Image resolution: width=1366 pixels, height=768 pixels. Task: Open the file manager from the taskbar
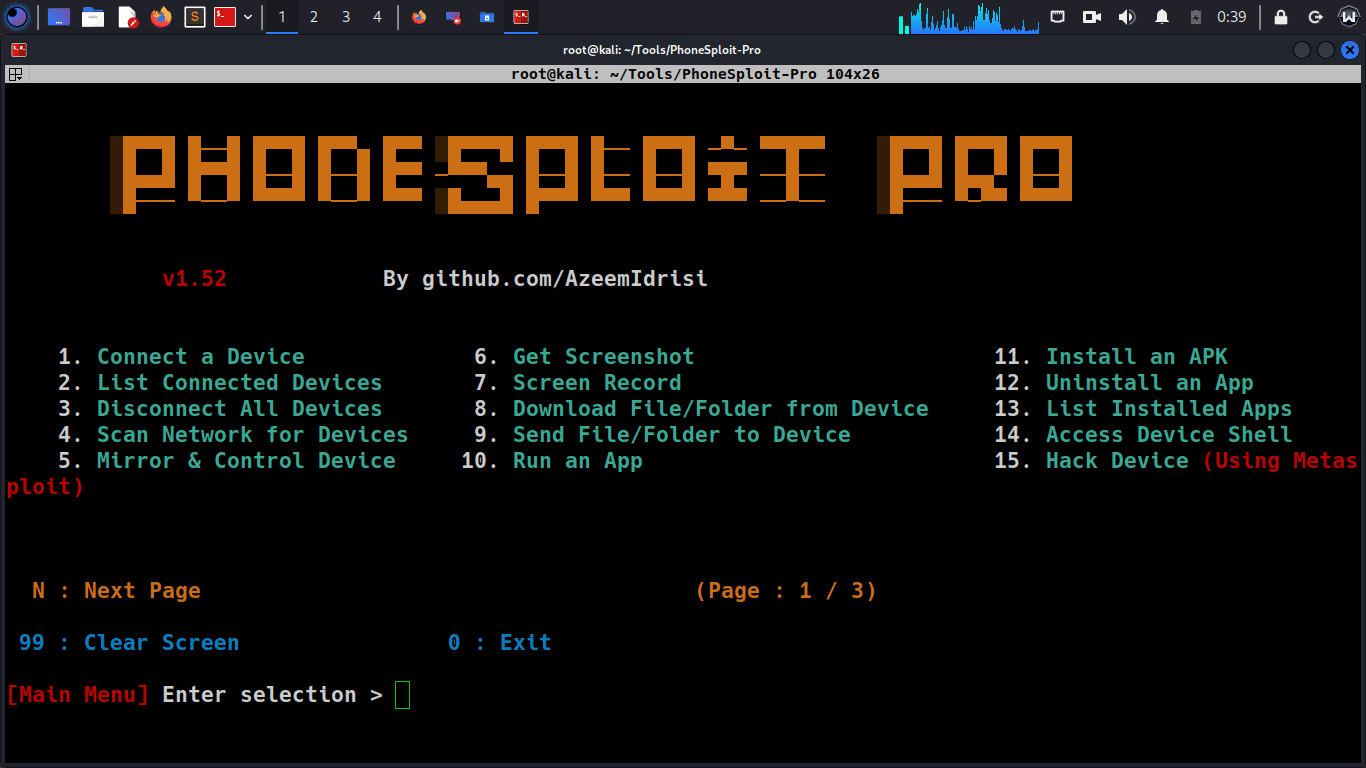tap(91, 16)
